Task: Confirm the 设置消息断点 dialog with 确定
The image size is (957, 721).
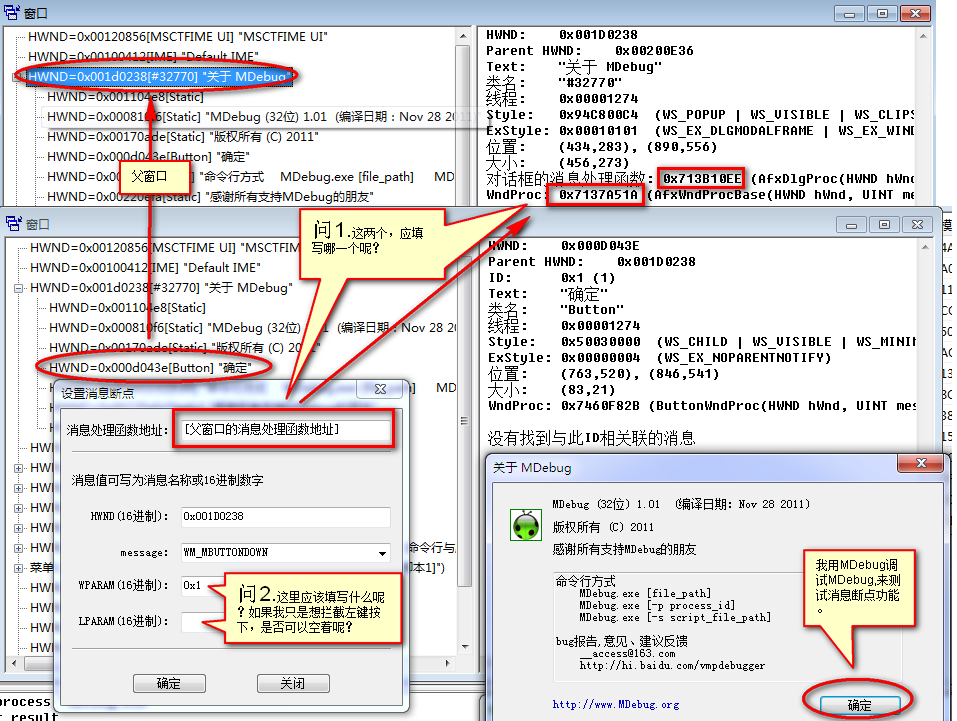Action: coord(169,683)
